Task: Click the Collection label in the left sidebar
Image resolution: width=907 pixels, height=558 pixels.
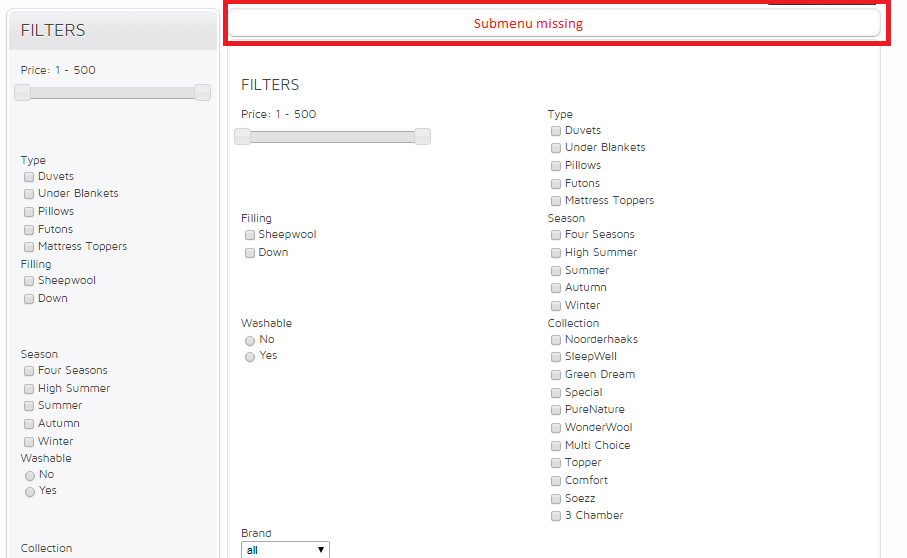Action: point(46,548)
